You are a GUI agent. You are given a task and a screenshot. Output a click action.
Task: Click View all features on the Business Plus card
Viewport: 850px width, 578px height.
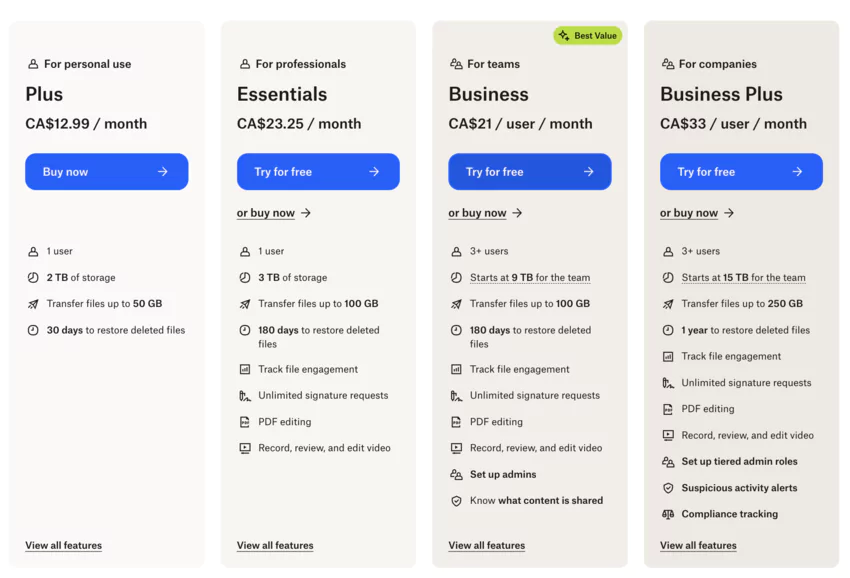697,545
